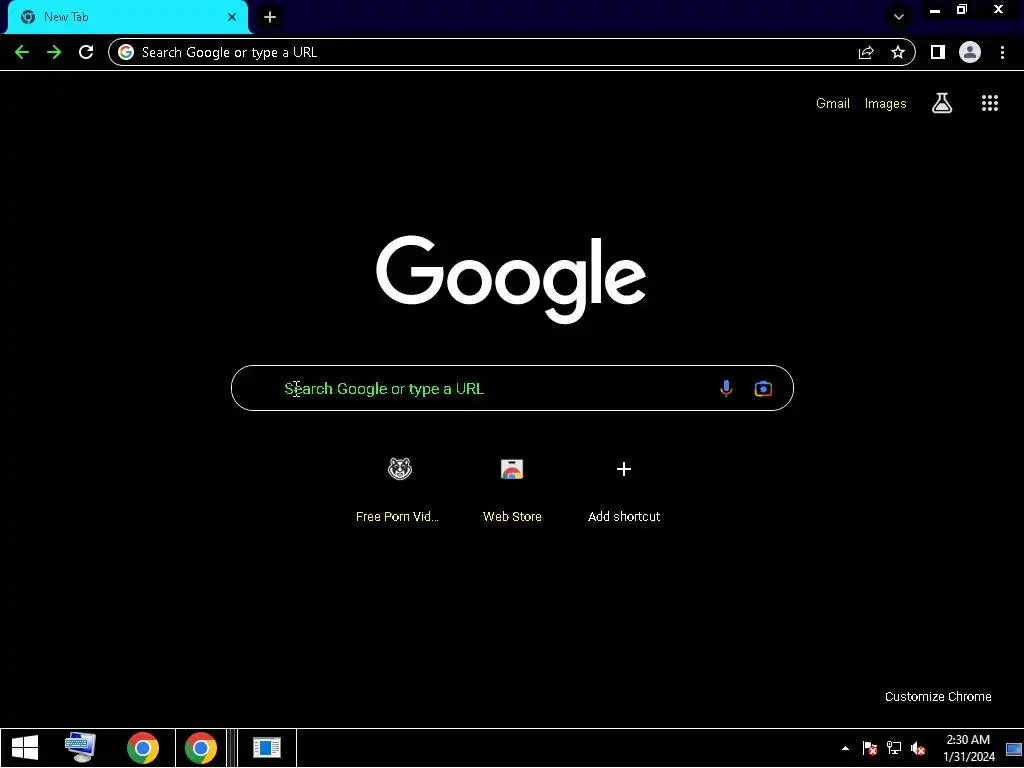Open network status tray icon
This screenshot has width=1024, height=768.
point(893,748)
